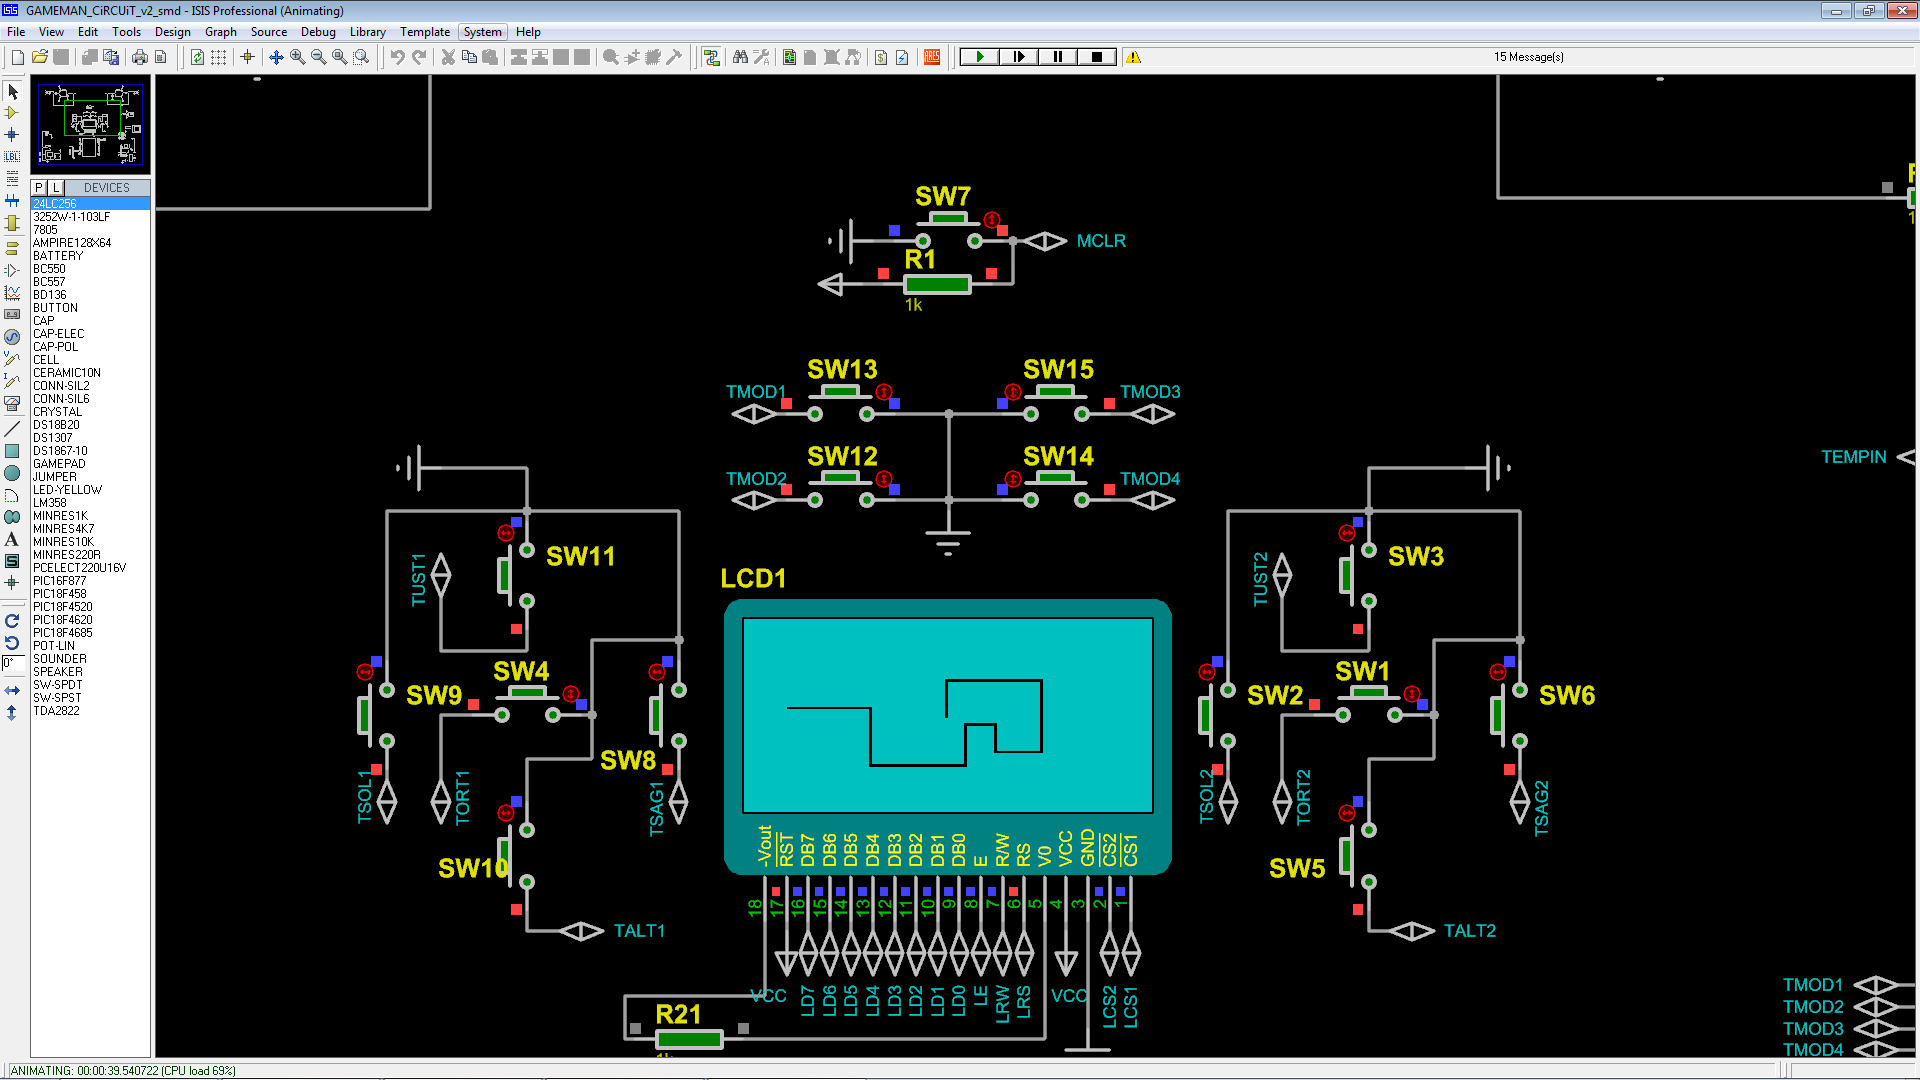Start simulation with the play button
Image resolution: width=1920 pixels, height=1080 pixels.
pos(980,57)
